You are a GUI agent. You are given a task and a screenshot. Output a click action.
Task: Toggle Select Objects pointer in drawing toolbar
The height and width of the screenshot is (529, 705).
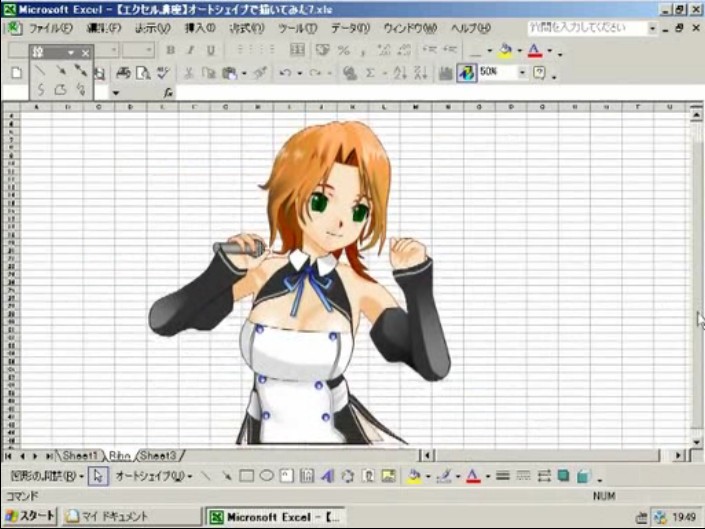click(x=98, y=476)
